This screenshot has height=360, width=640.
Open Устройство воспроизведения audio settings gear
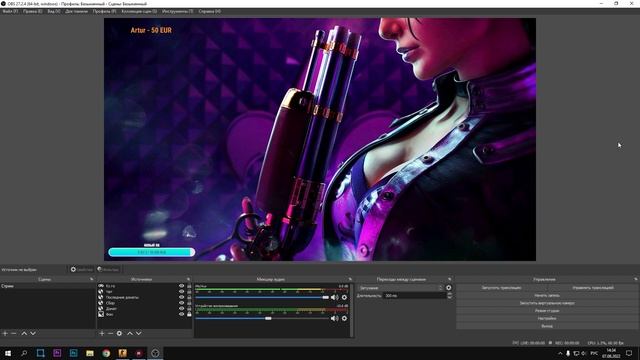344,318
